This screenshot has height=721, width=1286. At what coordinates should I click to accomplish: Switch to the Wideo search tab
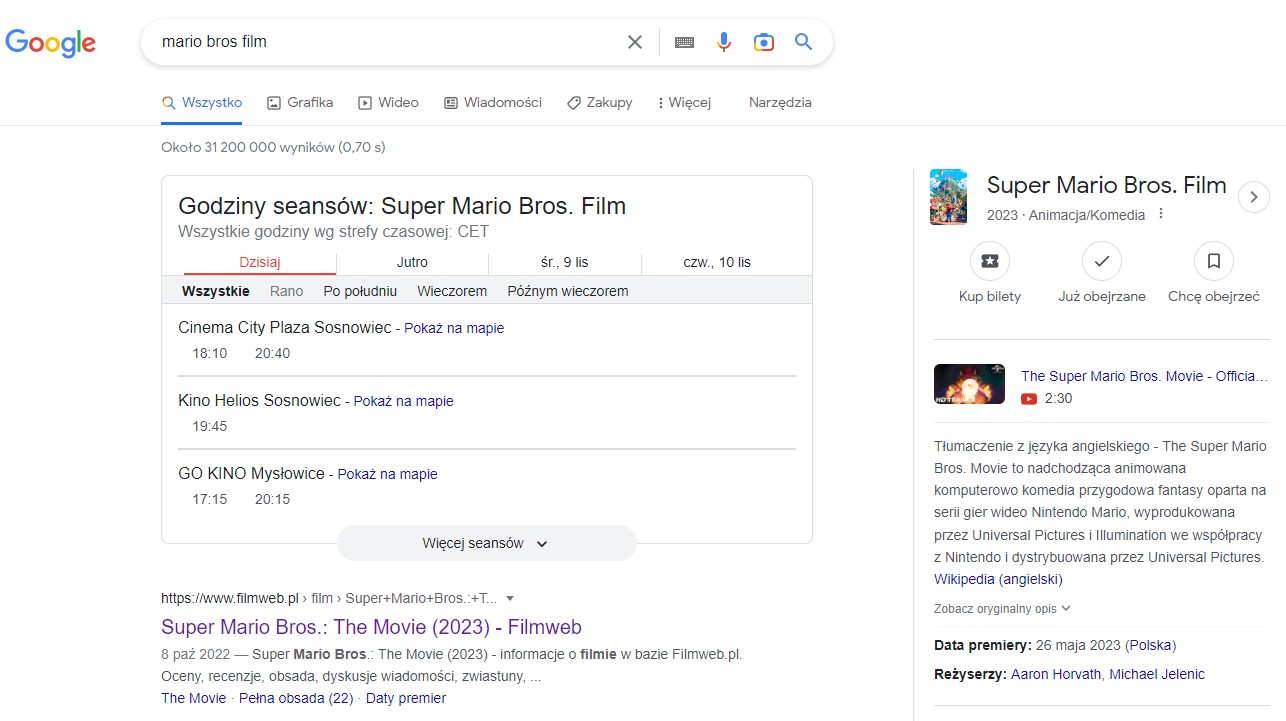pyautogui.click(x=388, y=102)
